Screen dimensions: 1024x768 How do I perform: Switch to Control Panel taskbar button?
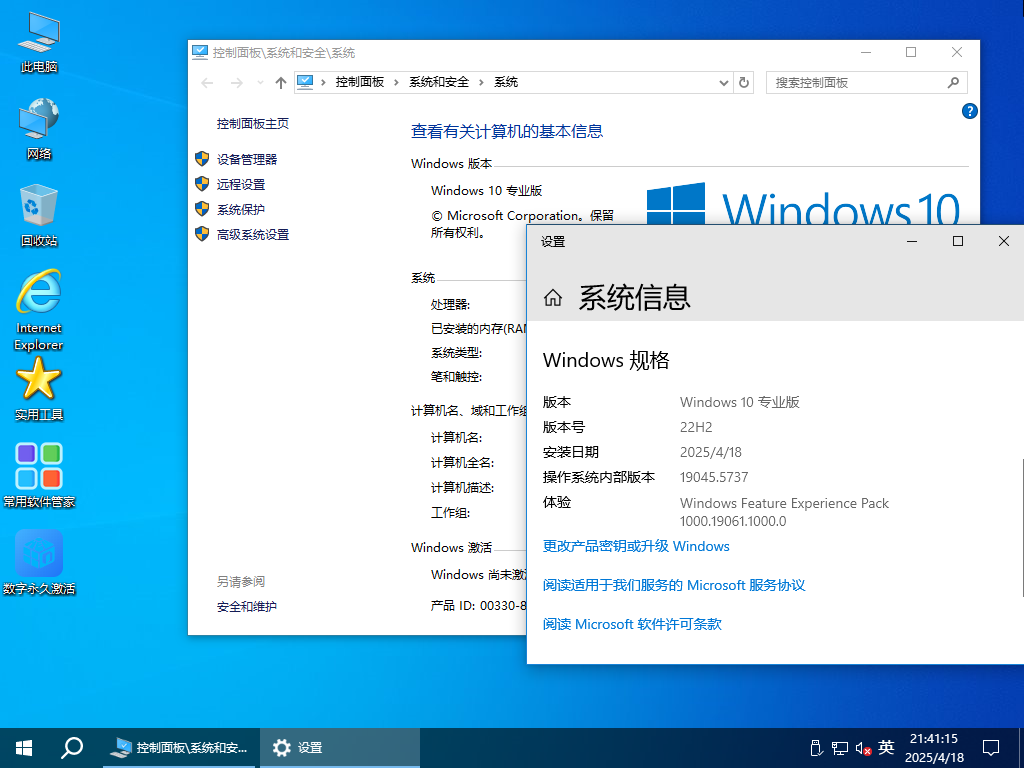(181, 748)
